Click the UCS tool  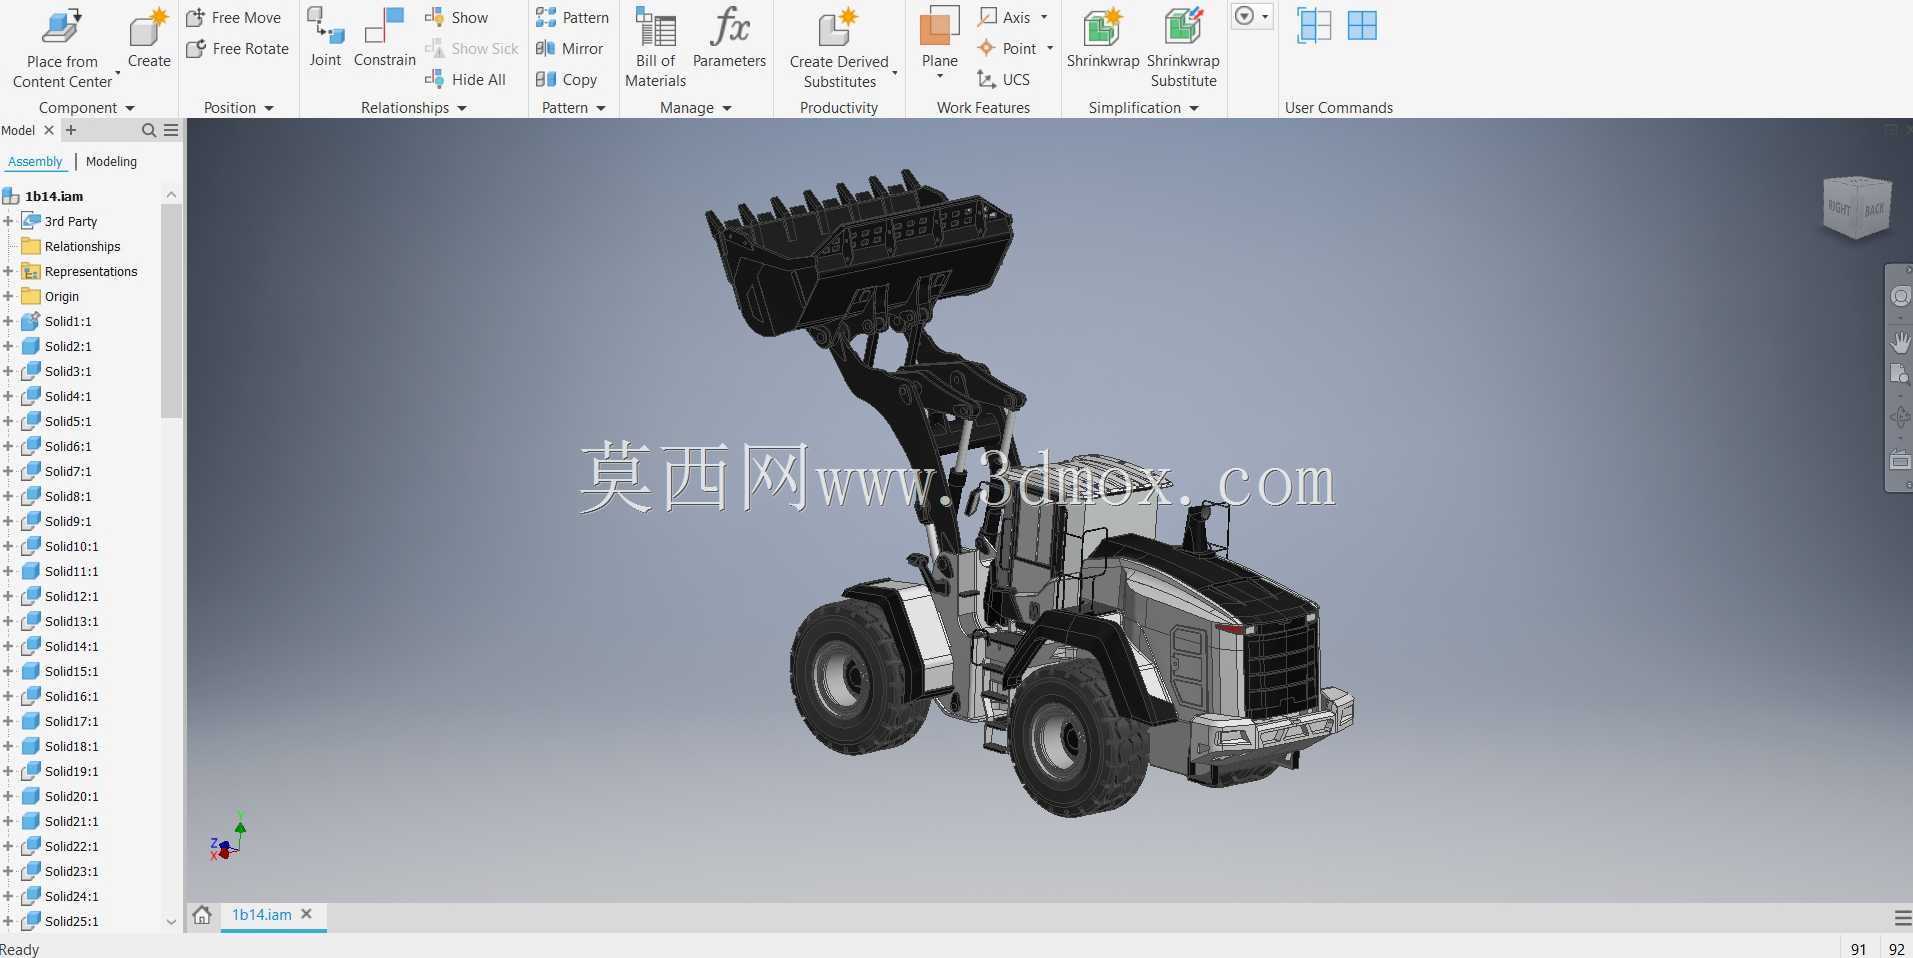1003,79
